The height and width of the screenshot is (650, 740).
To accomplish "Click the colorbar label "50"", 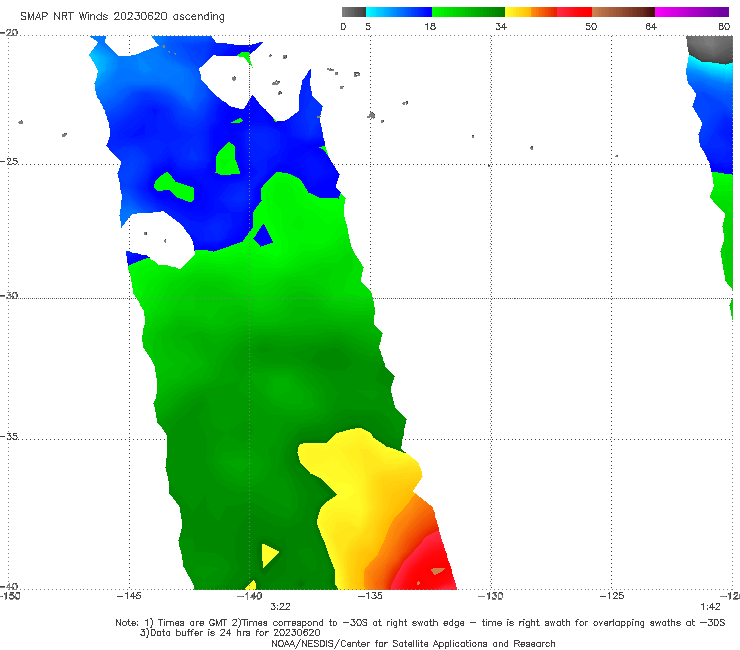I will 591,26.
